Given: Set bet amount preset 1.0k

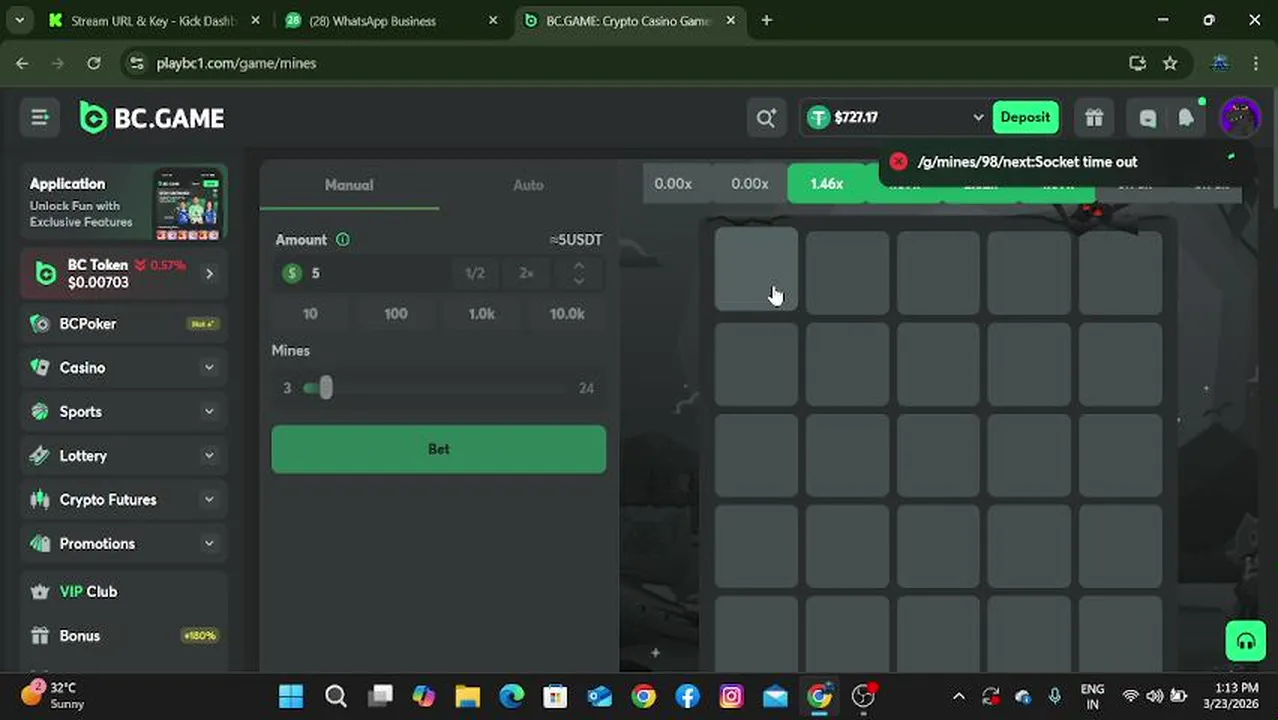Looking at the screenshot, I should 481,314.
